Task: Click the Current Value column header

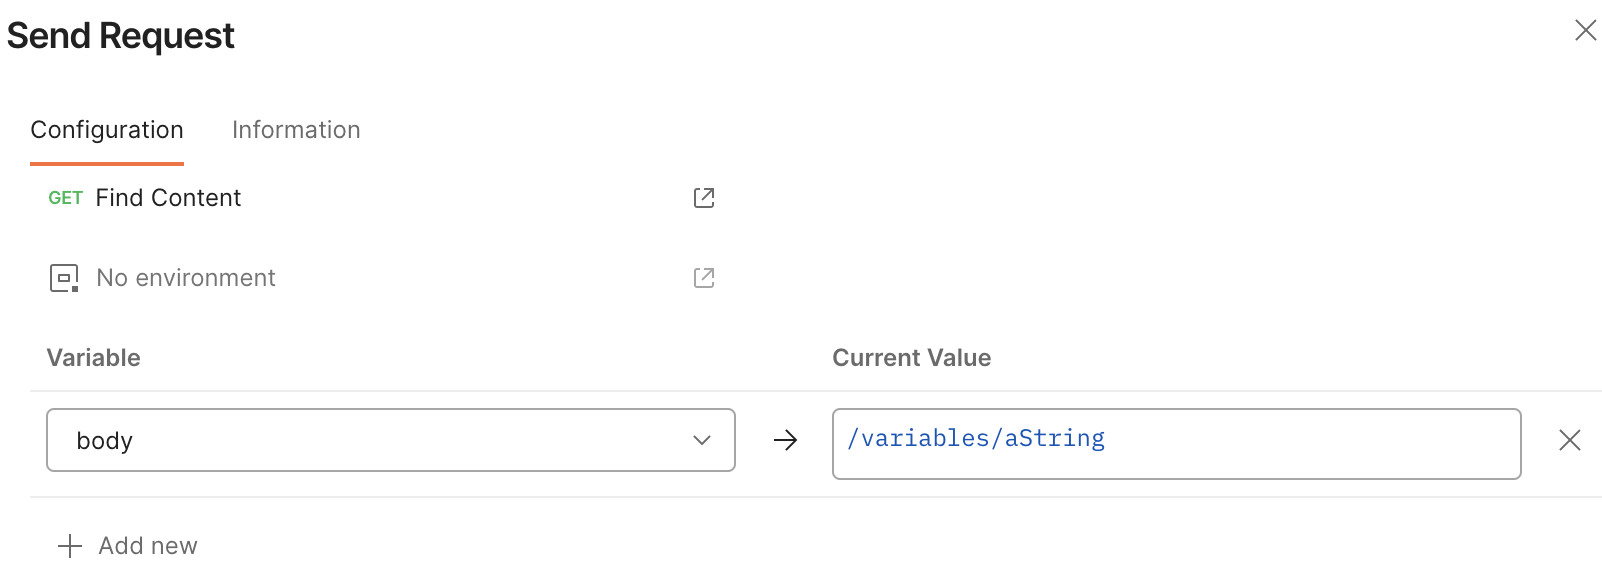Action: (911, 358)
